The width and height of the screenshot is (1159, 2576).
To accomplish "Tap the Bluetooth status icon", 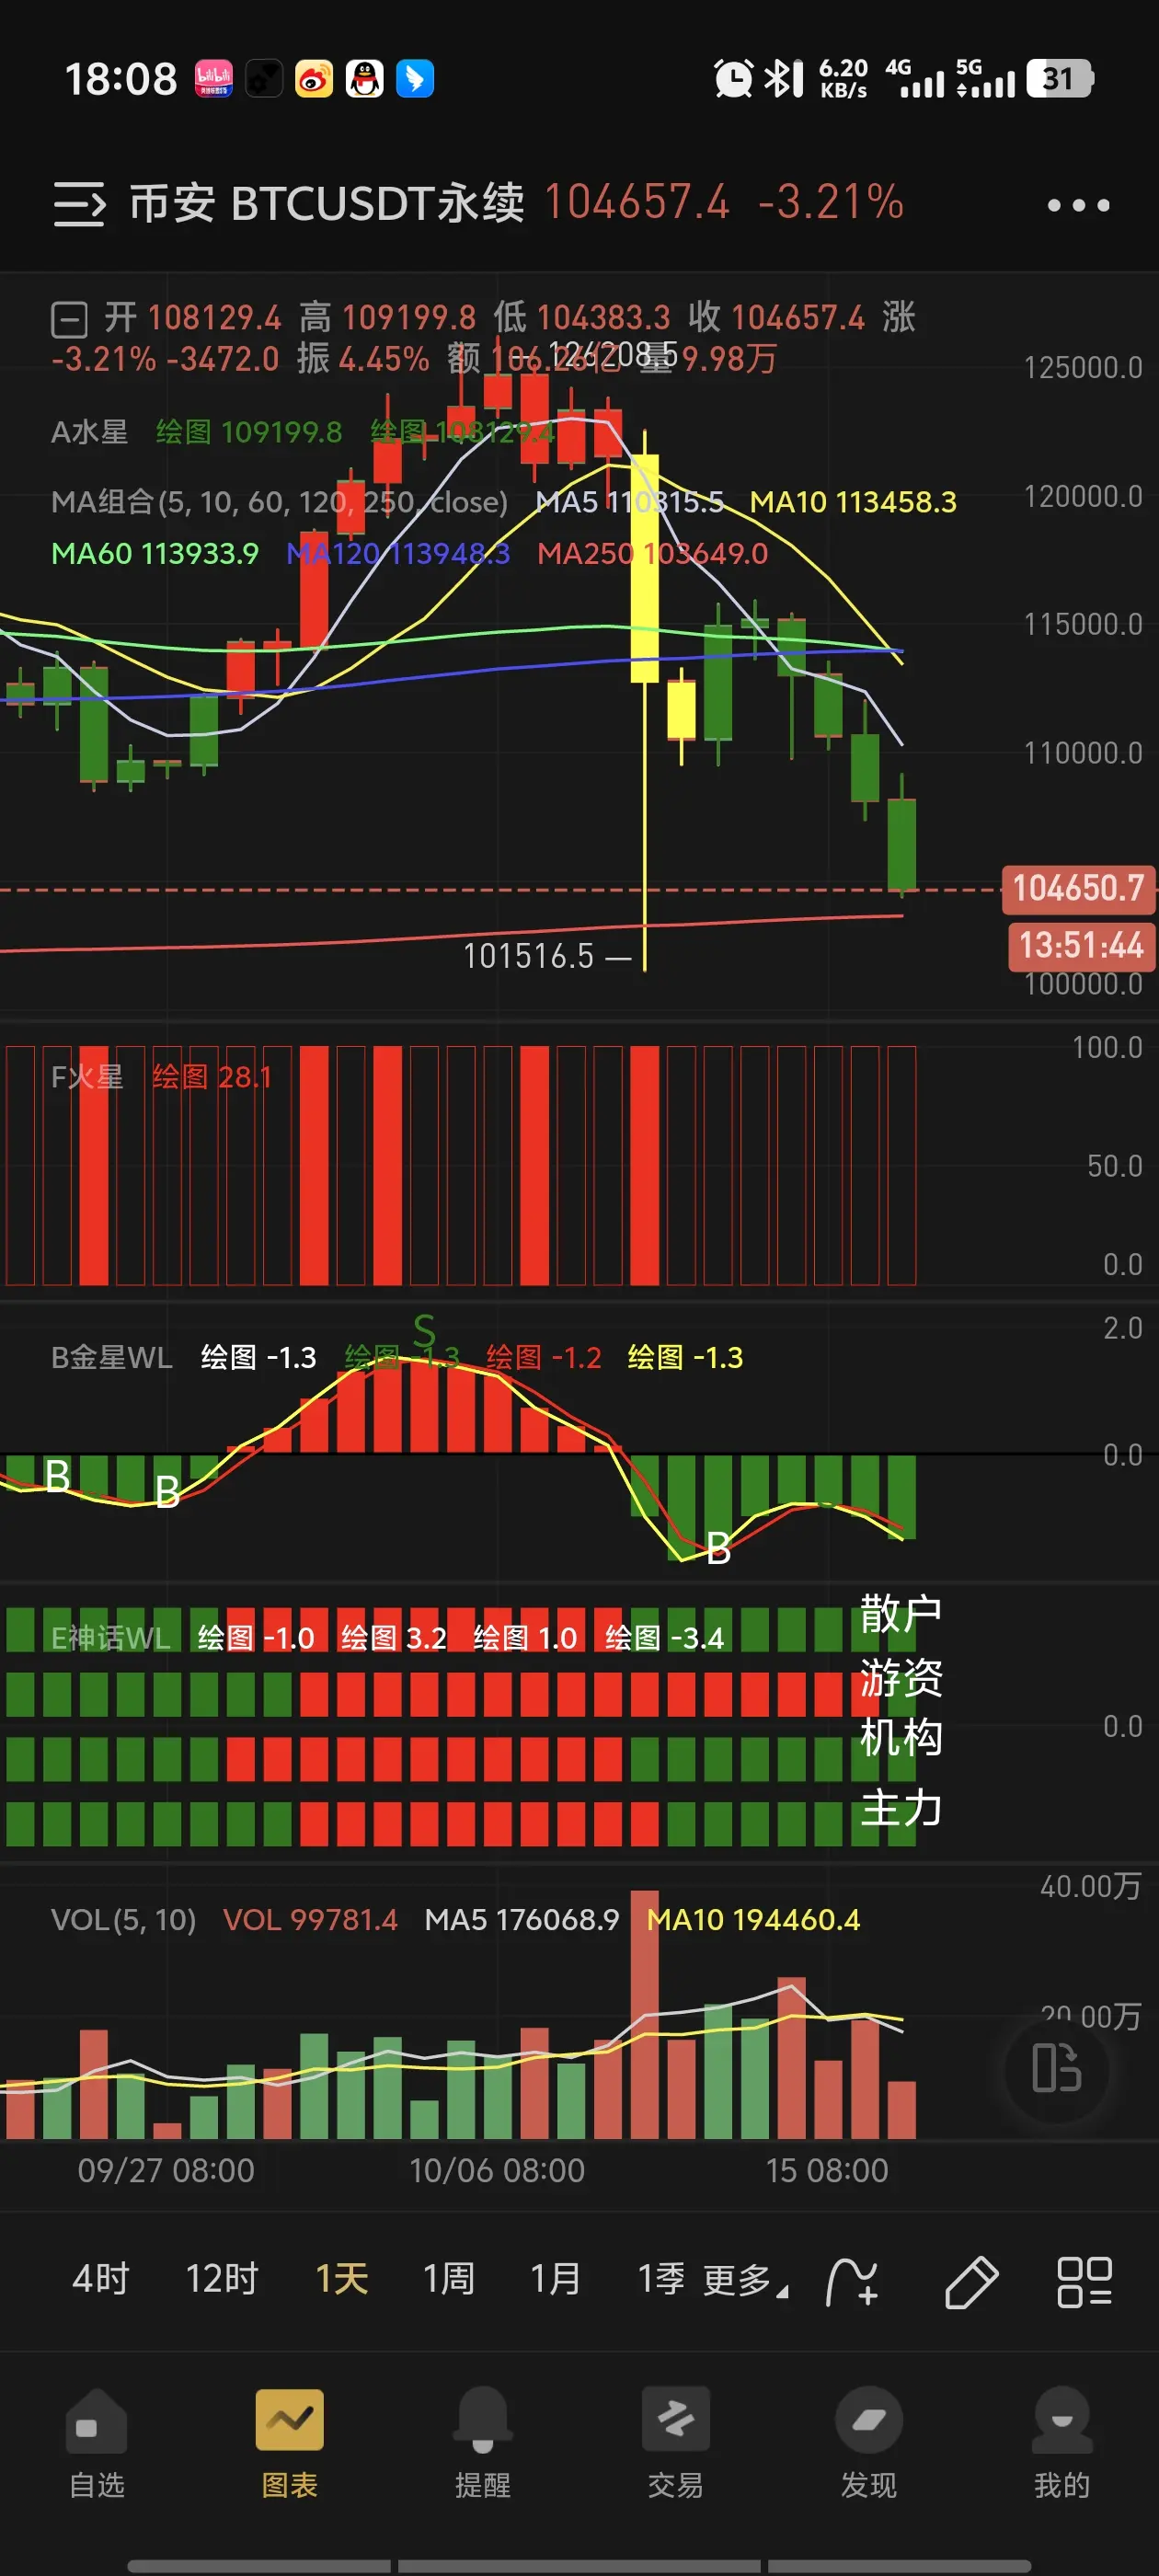I will (776, 78).
